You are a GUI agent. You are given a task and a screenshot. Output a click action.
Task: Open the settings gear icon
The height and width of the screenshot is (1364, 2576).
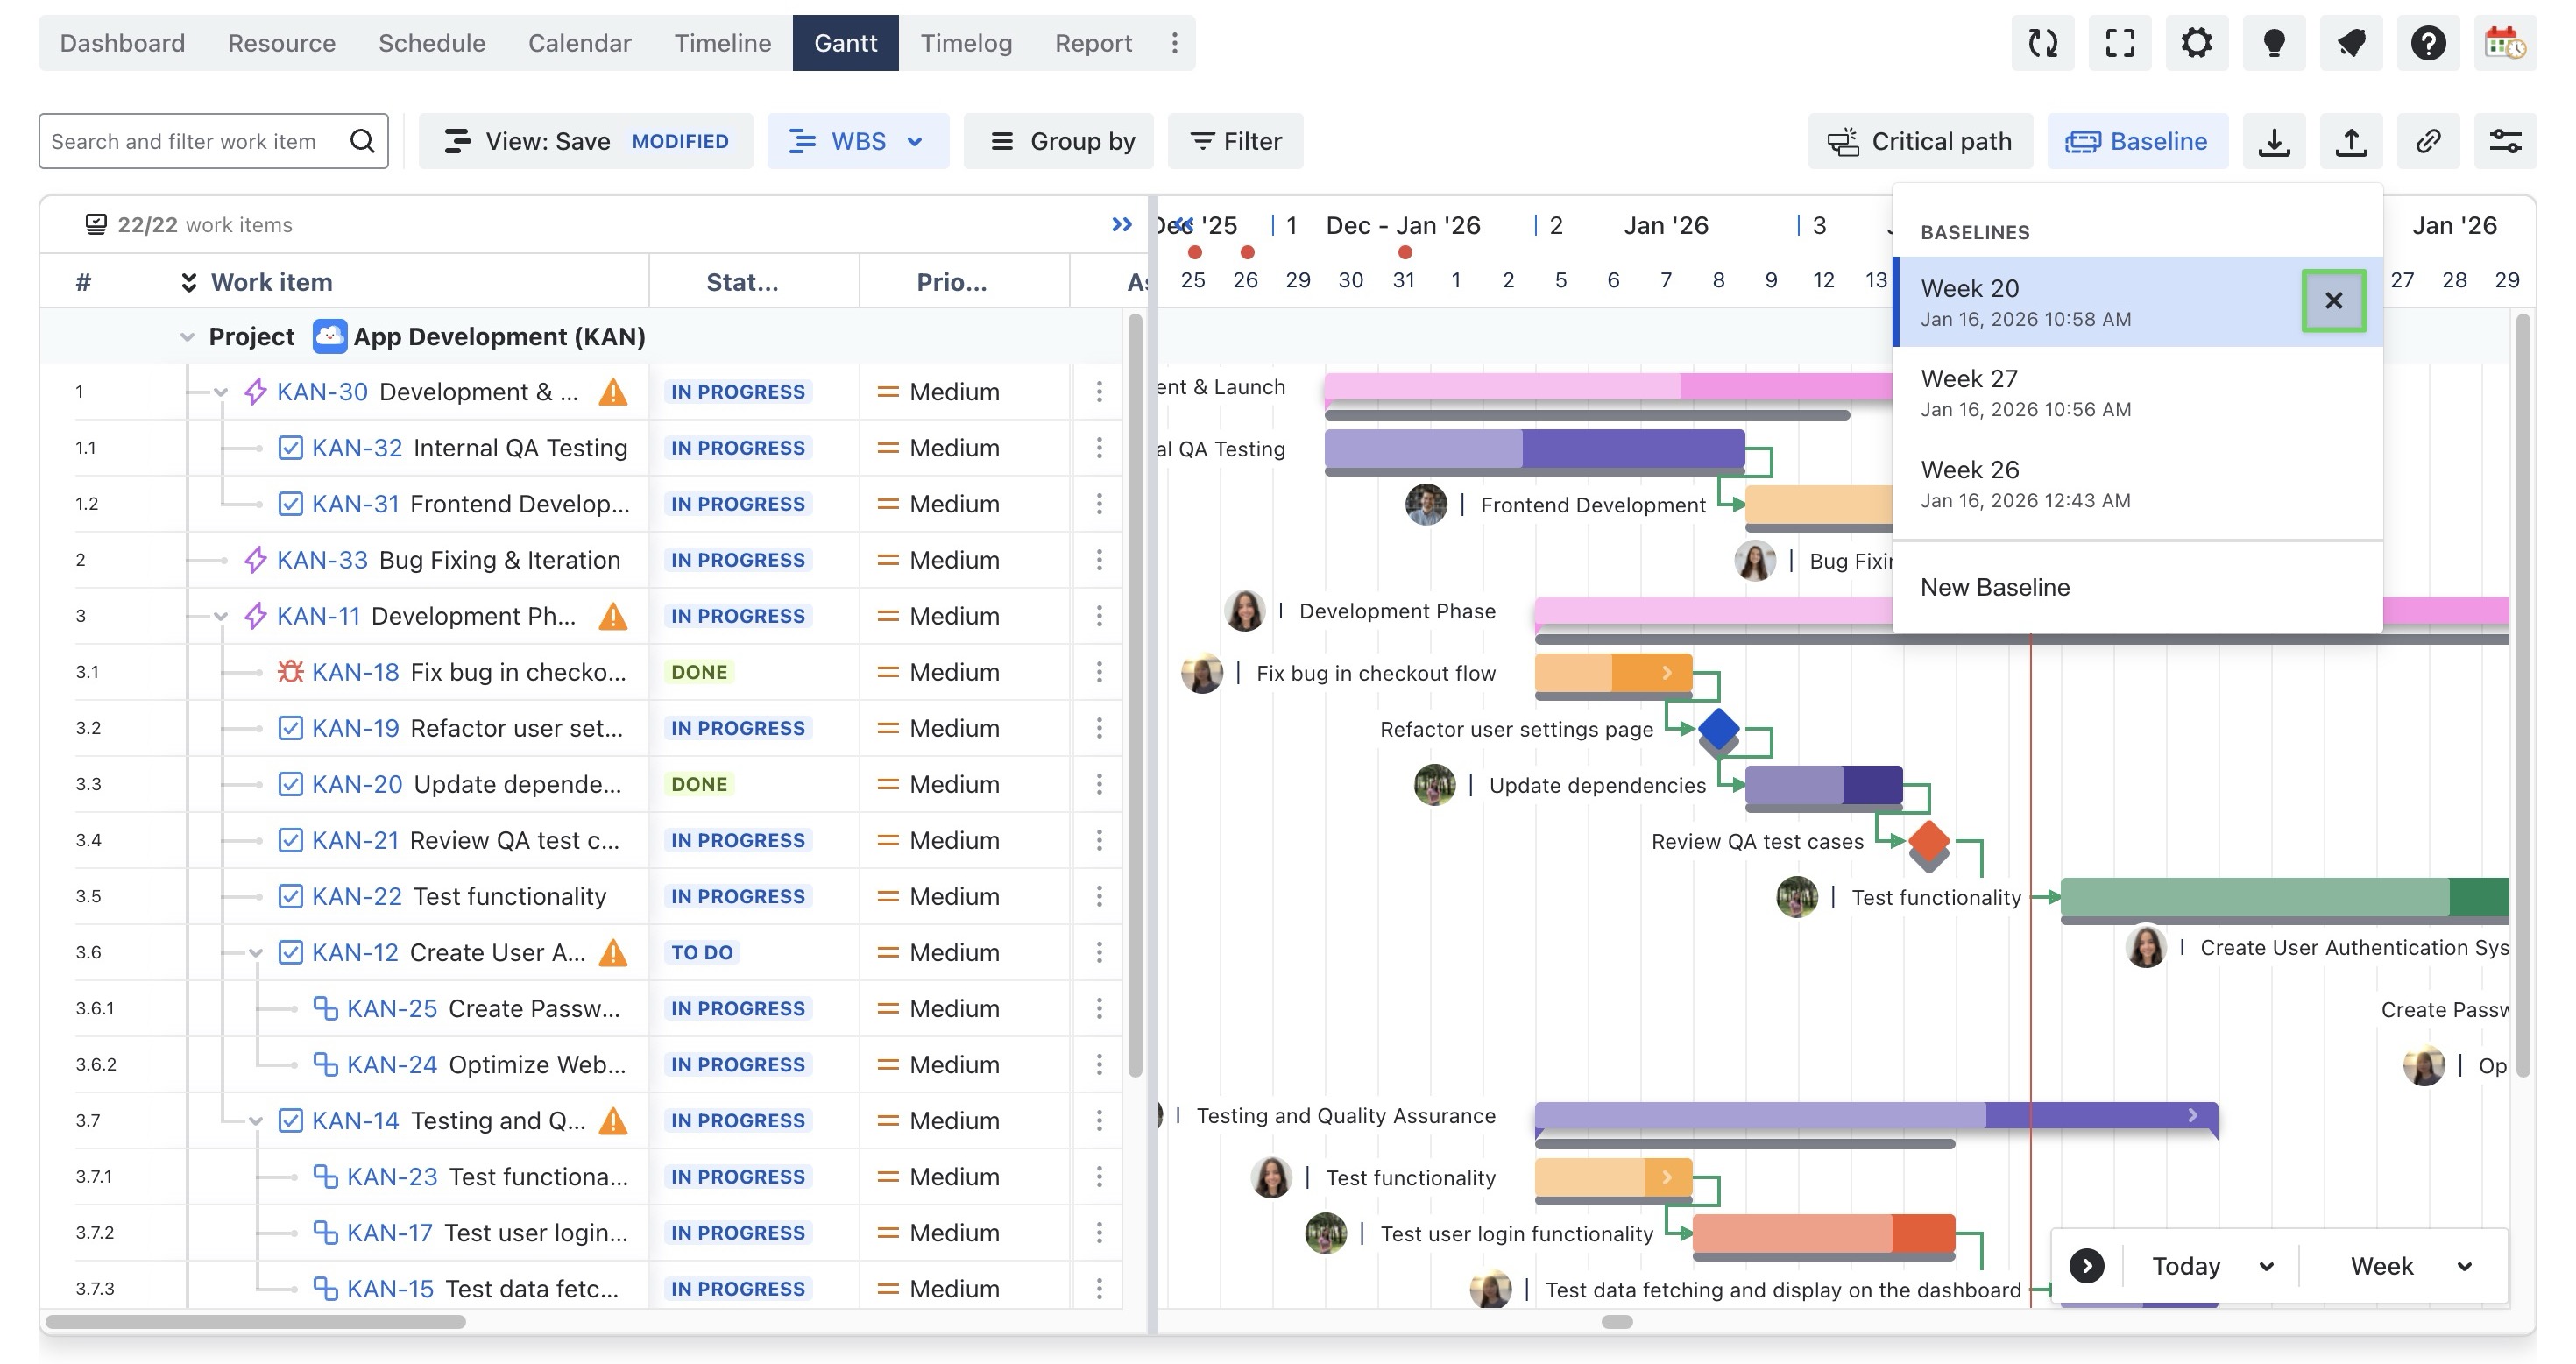point(2196,43)
